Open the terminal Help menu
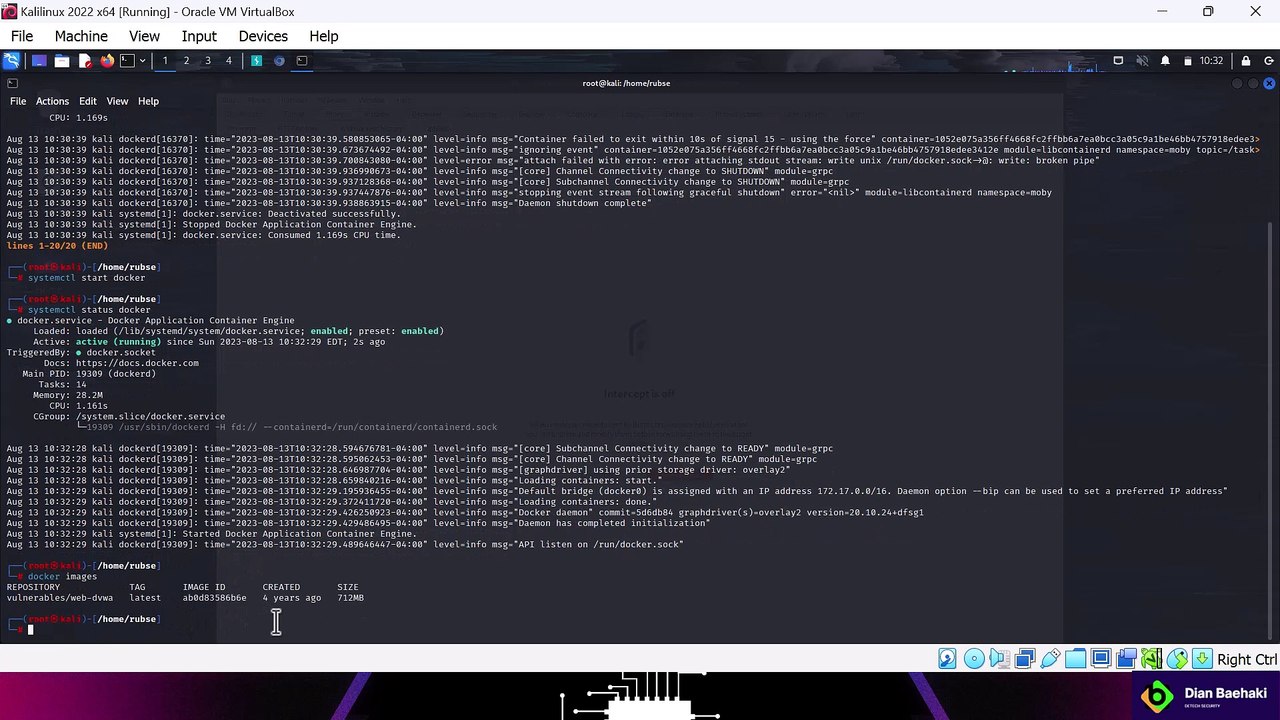The image size is (1280, 720). coord(148,101)
